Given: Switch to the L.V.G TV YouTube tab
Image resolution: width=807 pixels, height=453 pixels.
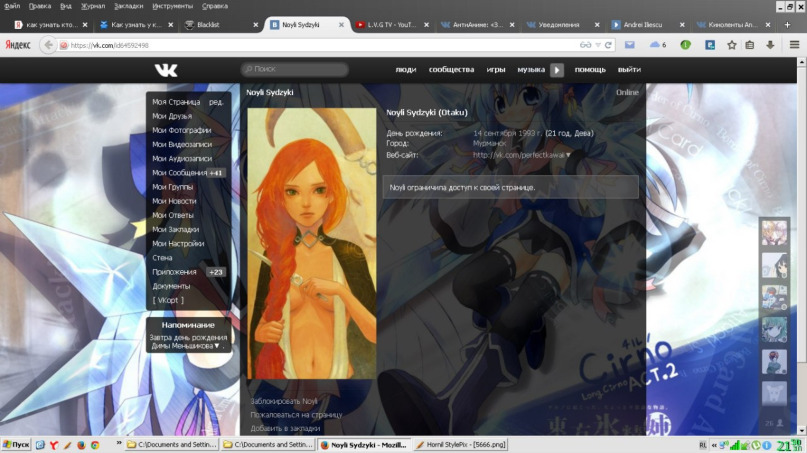Looking at the screenshot, I should click(392, 25).
